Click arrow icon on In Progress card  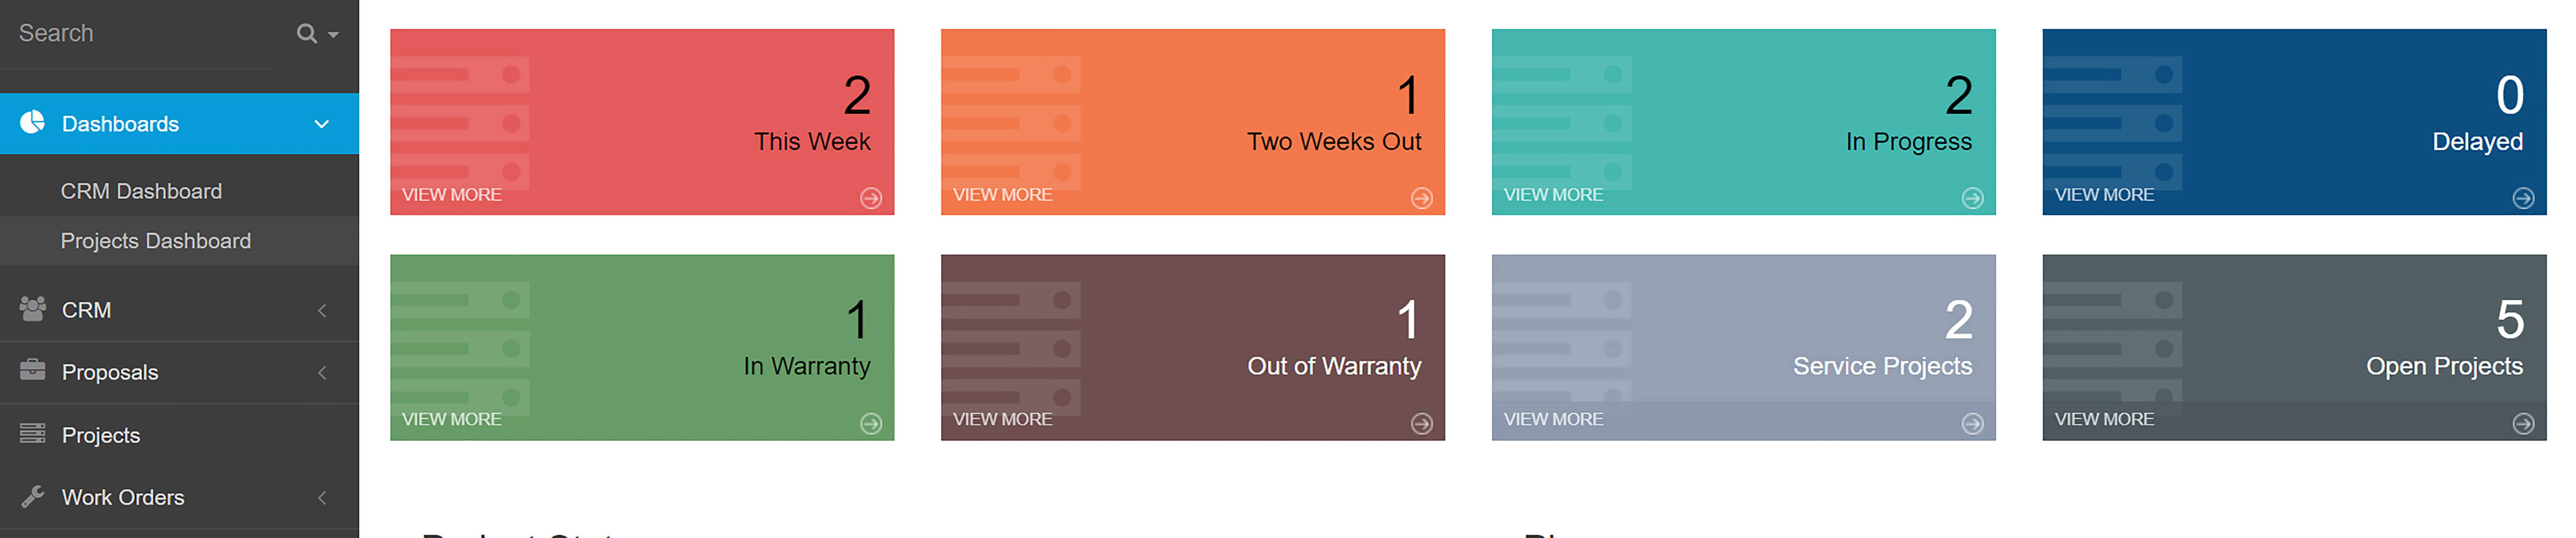[x=1973, y=198]
